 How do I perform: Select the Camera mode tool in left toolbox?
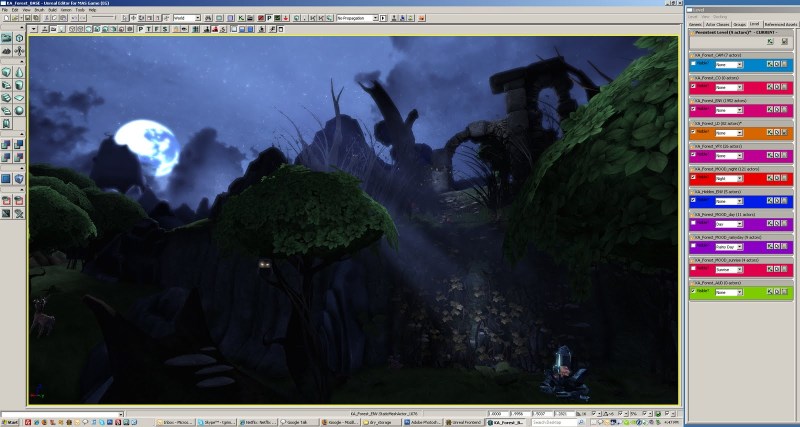point(6,38)
